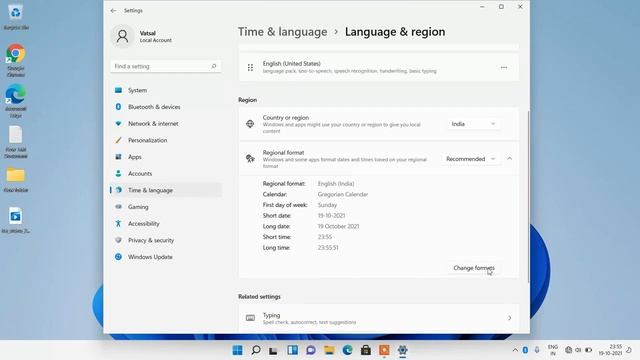Open Typing related settings chevron

click(x=509, y=318)
